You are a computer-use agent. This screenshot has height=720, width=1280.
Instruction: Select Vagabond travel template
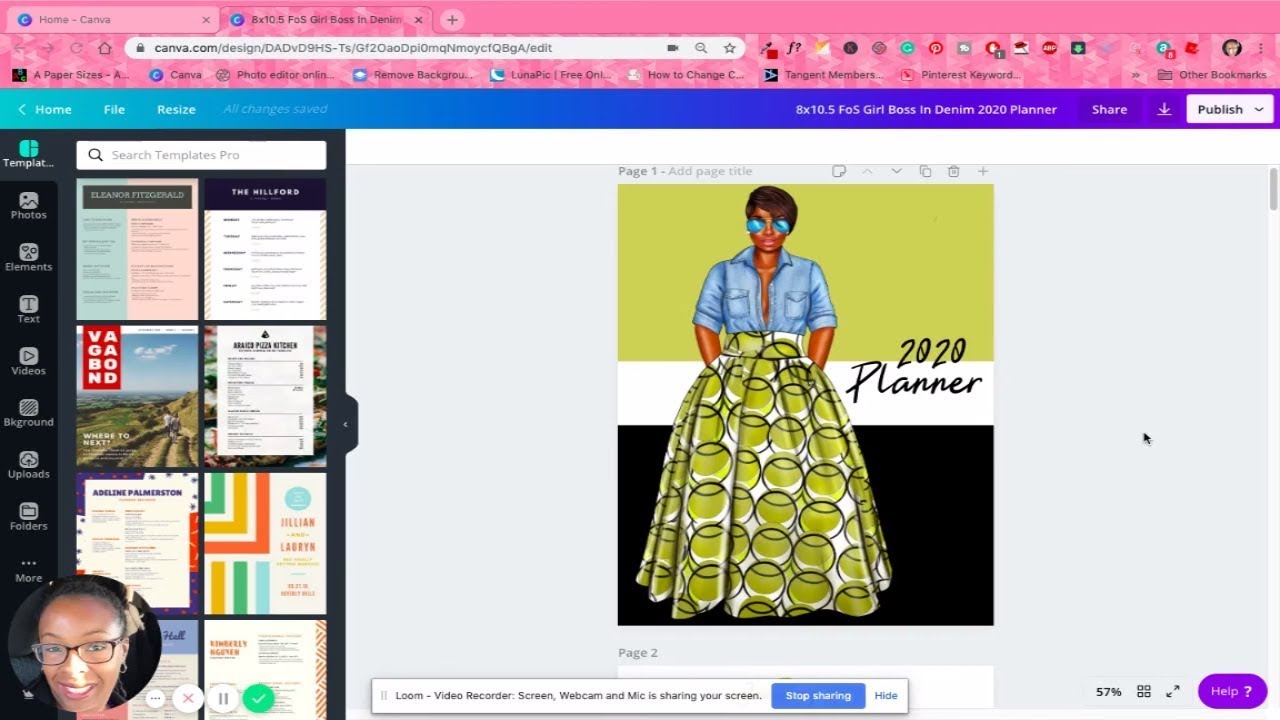(x=137, y=396)
